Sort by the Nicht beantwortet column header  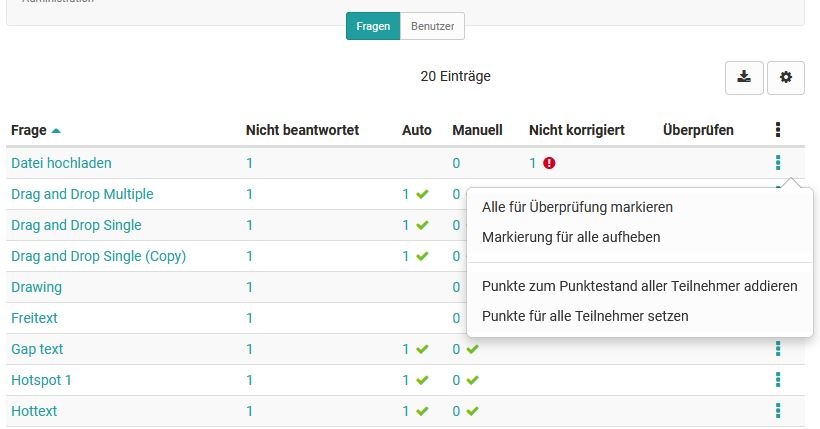coord(302,130)
